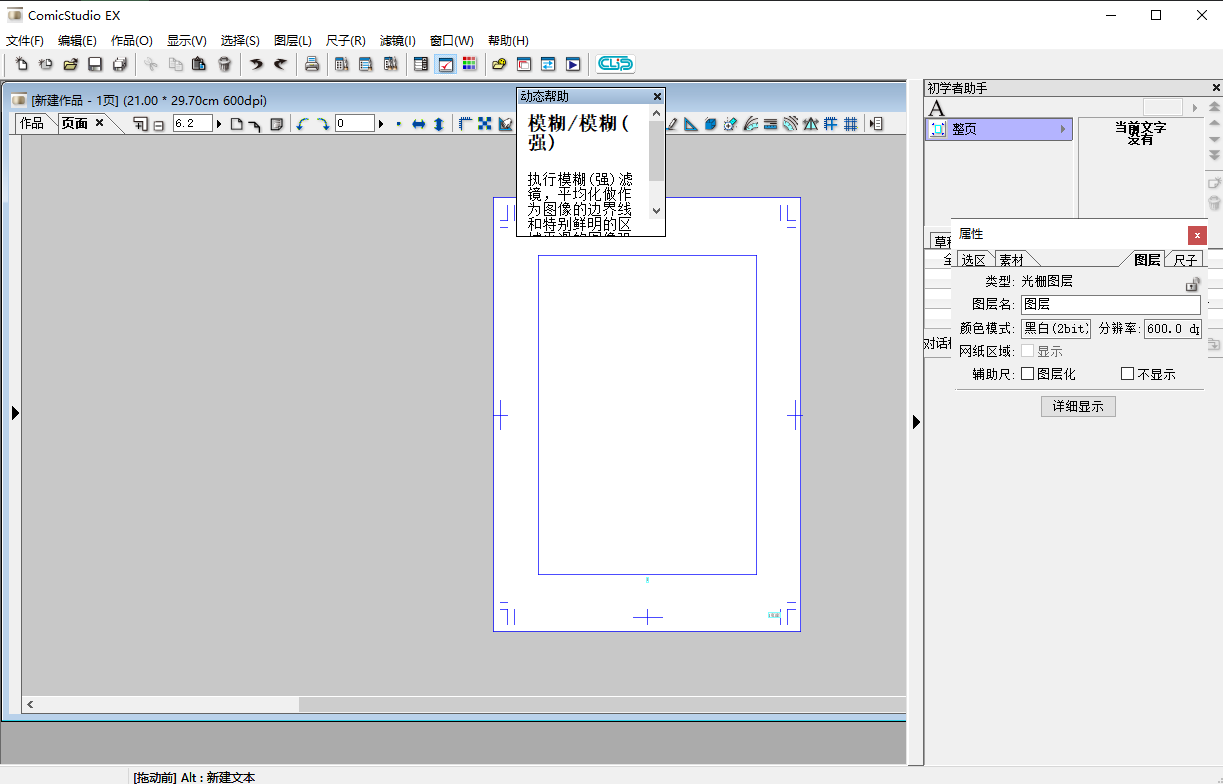Select the New Page icon on toolbar
This screenshot has width=1223, height=784.
pyautogui.click(x=21, y=64)
